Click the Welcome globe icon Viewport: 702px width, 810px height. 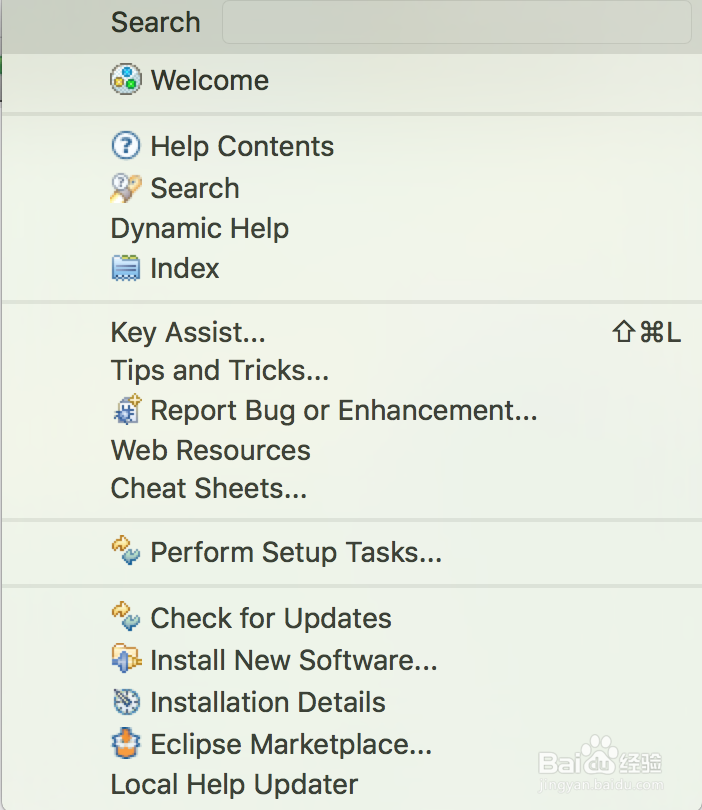pos(126,79)
